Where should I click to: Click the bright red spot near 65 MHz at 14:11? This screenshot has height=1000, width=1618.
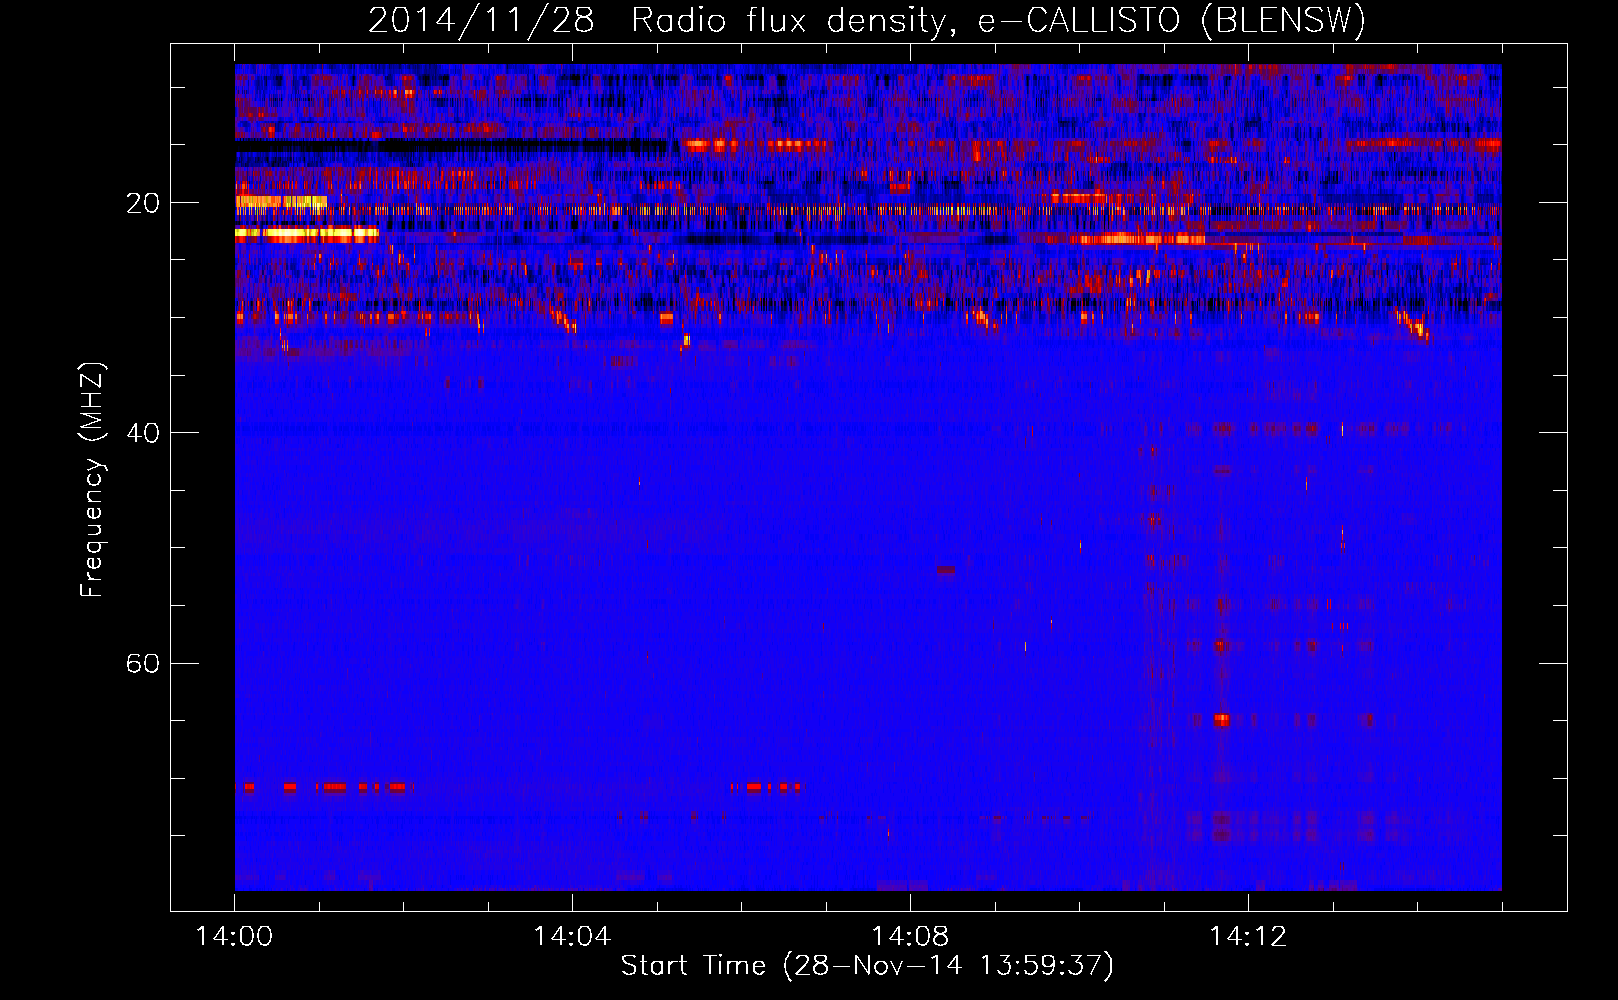tap(1221, 720)
